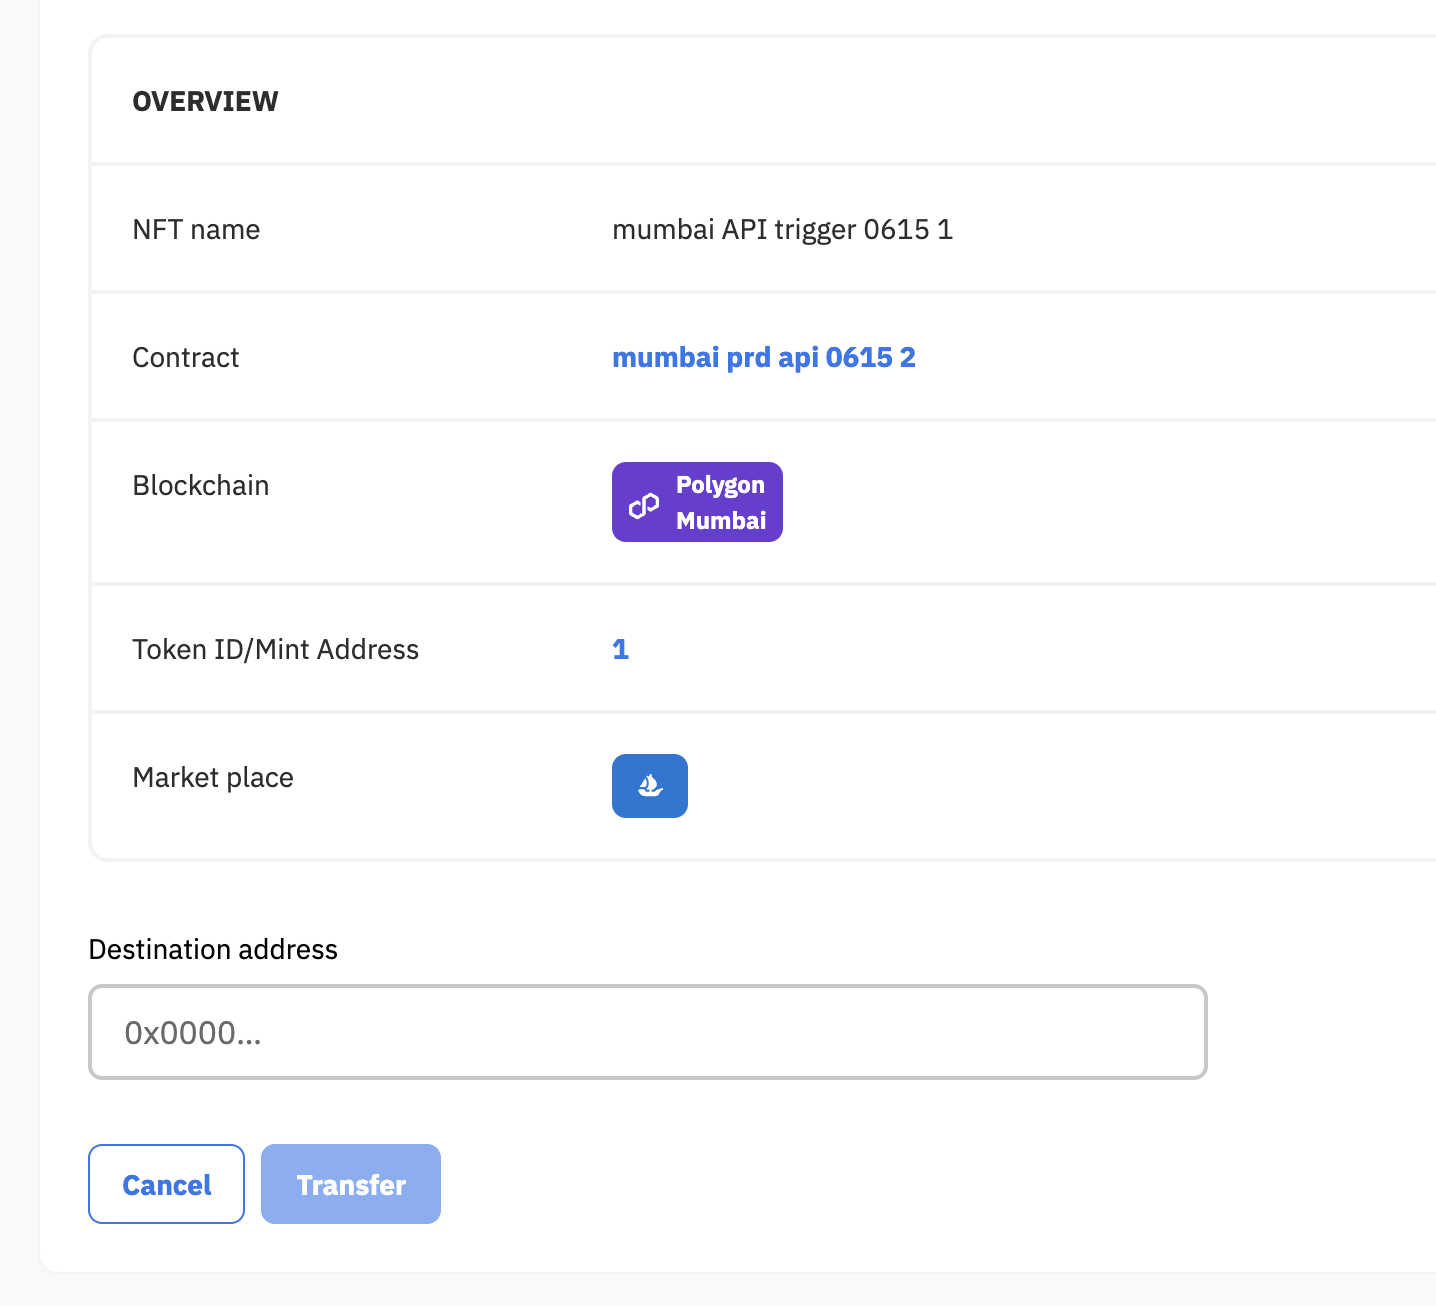The image size is (1436, 1306).
Task: Open the mumbai prd api 0615 2 contract link
Action: click(763, 358)
